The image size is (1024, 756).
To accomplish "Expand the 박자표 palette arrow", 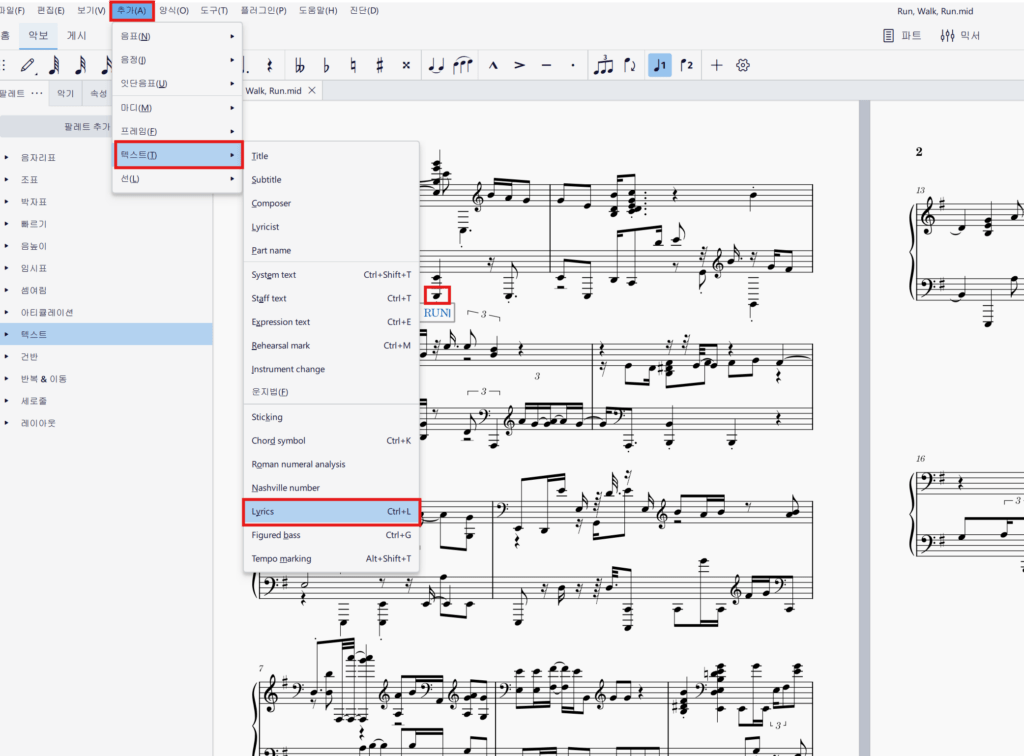I will click(7, 202).
